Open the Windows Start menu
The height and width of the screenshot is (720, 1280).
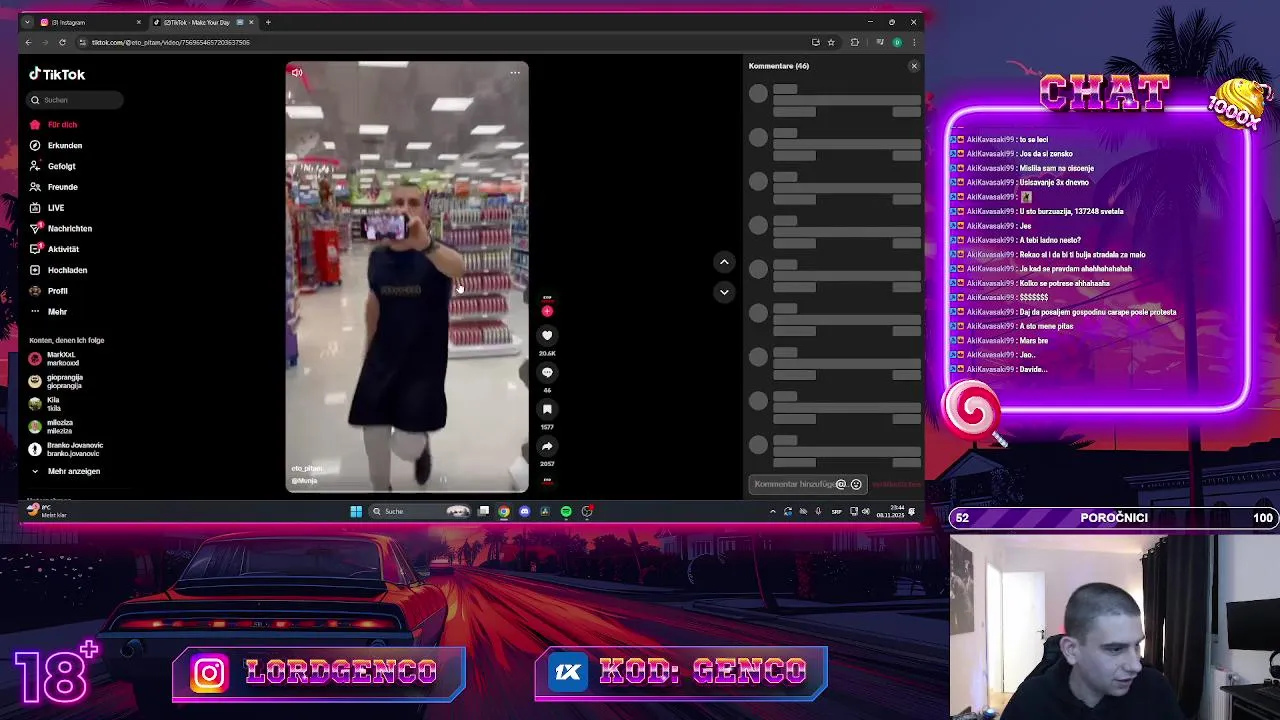click(x=356, y=511)
